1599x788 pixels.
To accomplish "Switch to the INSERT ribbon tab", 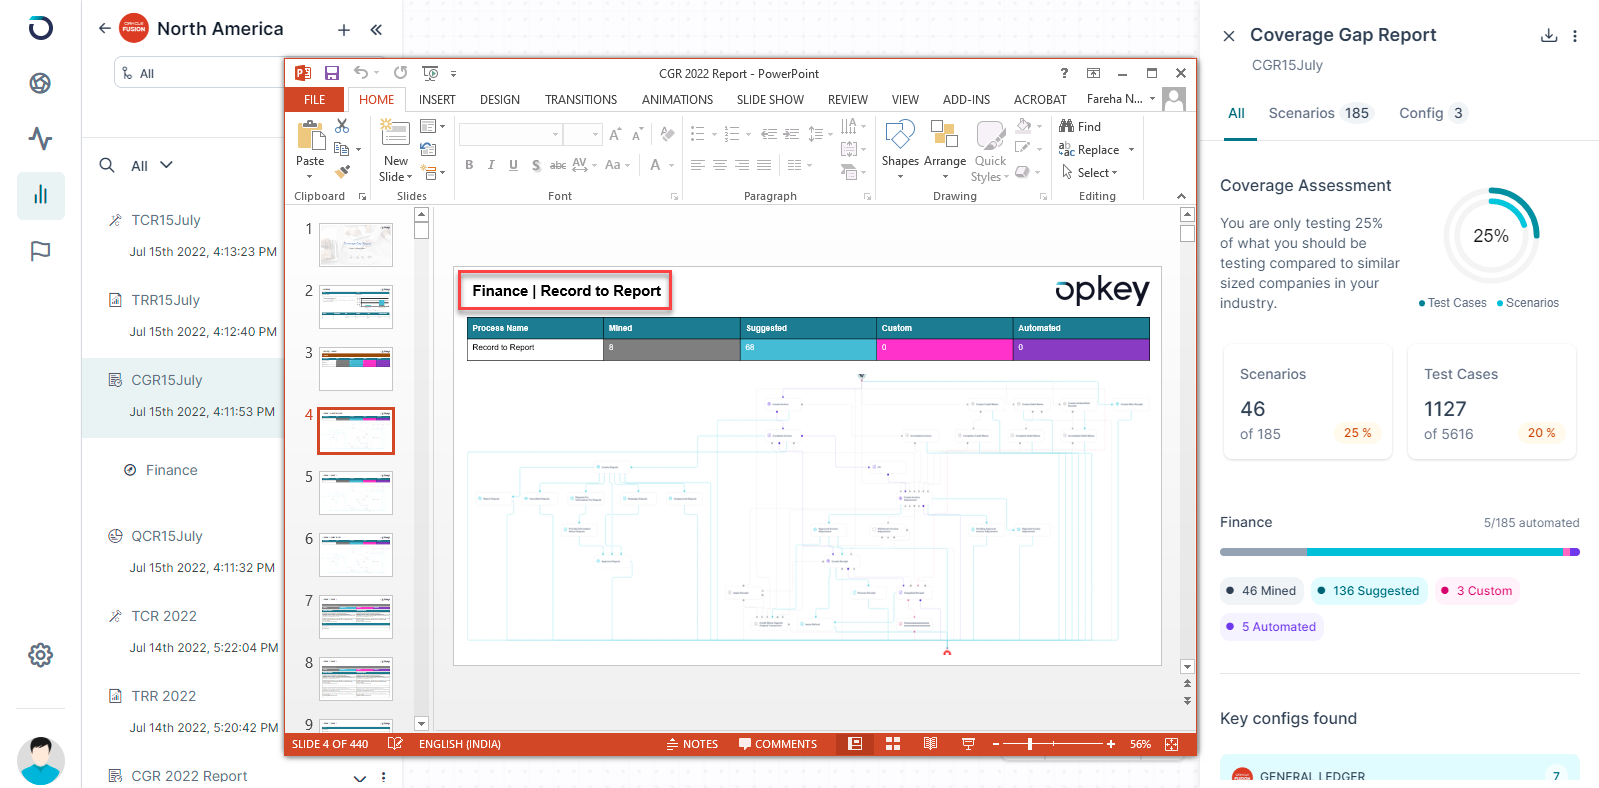I will click(437, 100).
